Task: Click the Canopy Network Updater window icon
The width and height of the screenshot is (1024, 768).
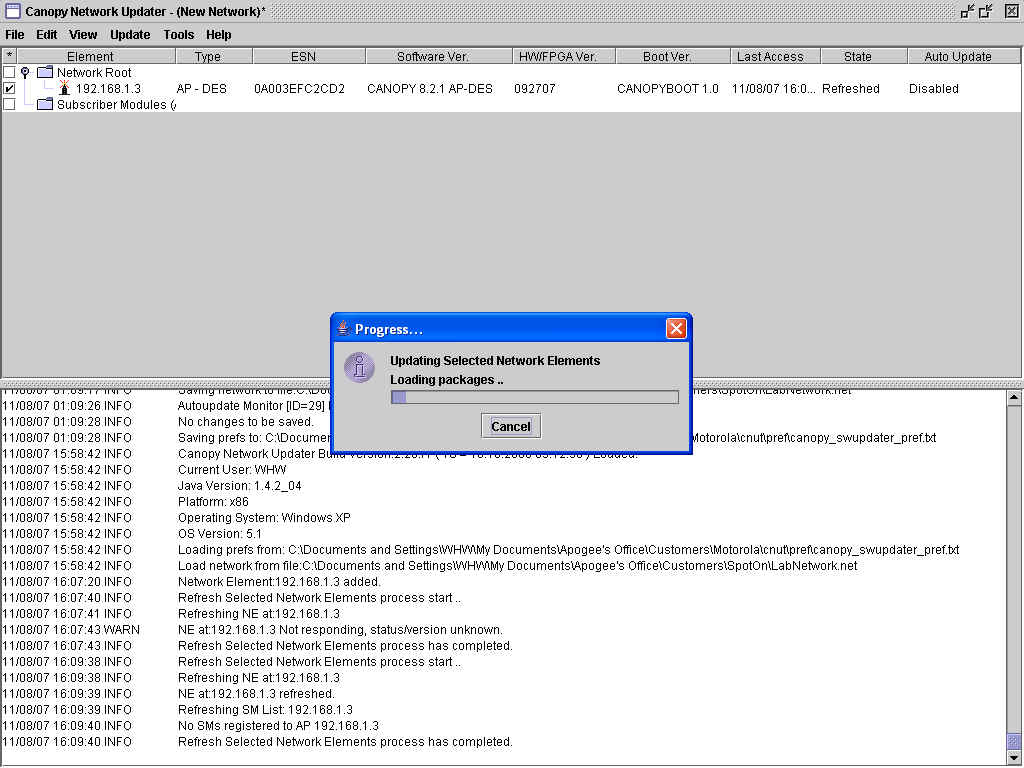Action: (12, 12)
